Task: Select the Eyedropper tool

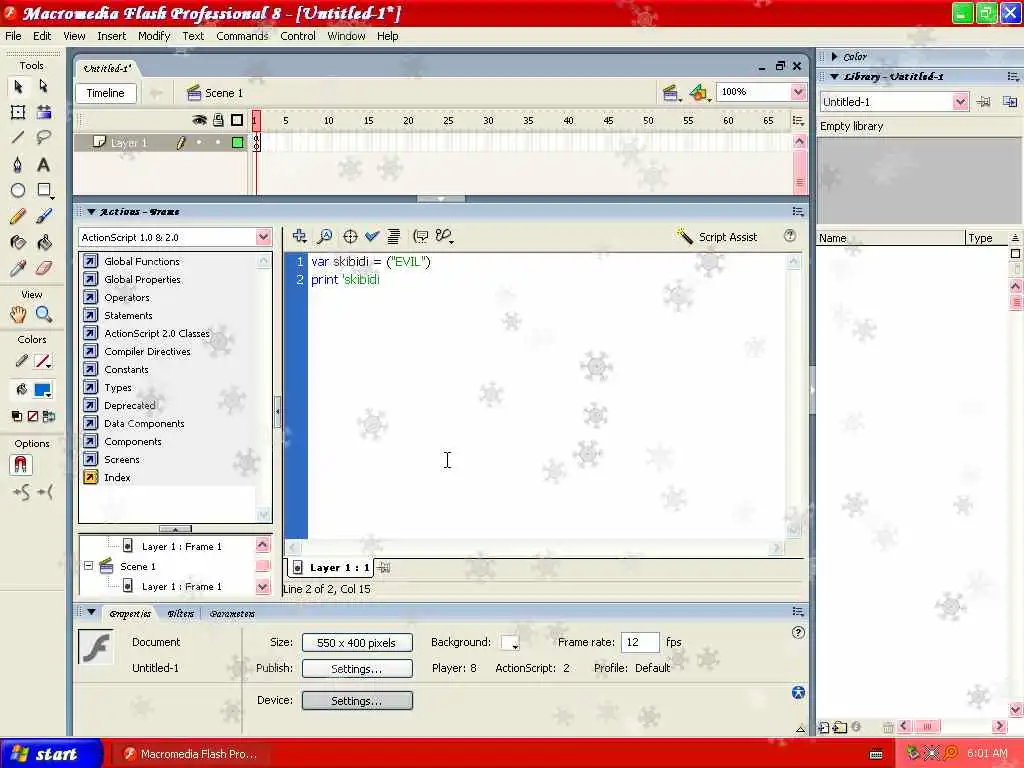Action: pyautogui.click(x=18, y=268)
